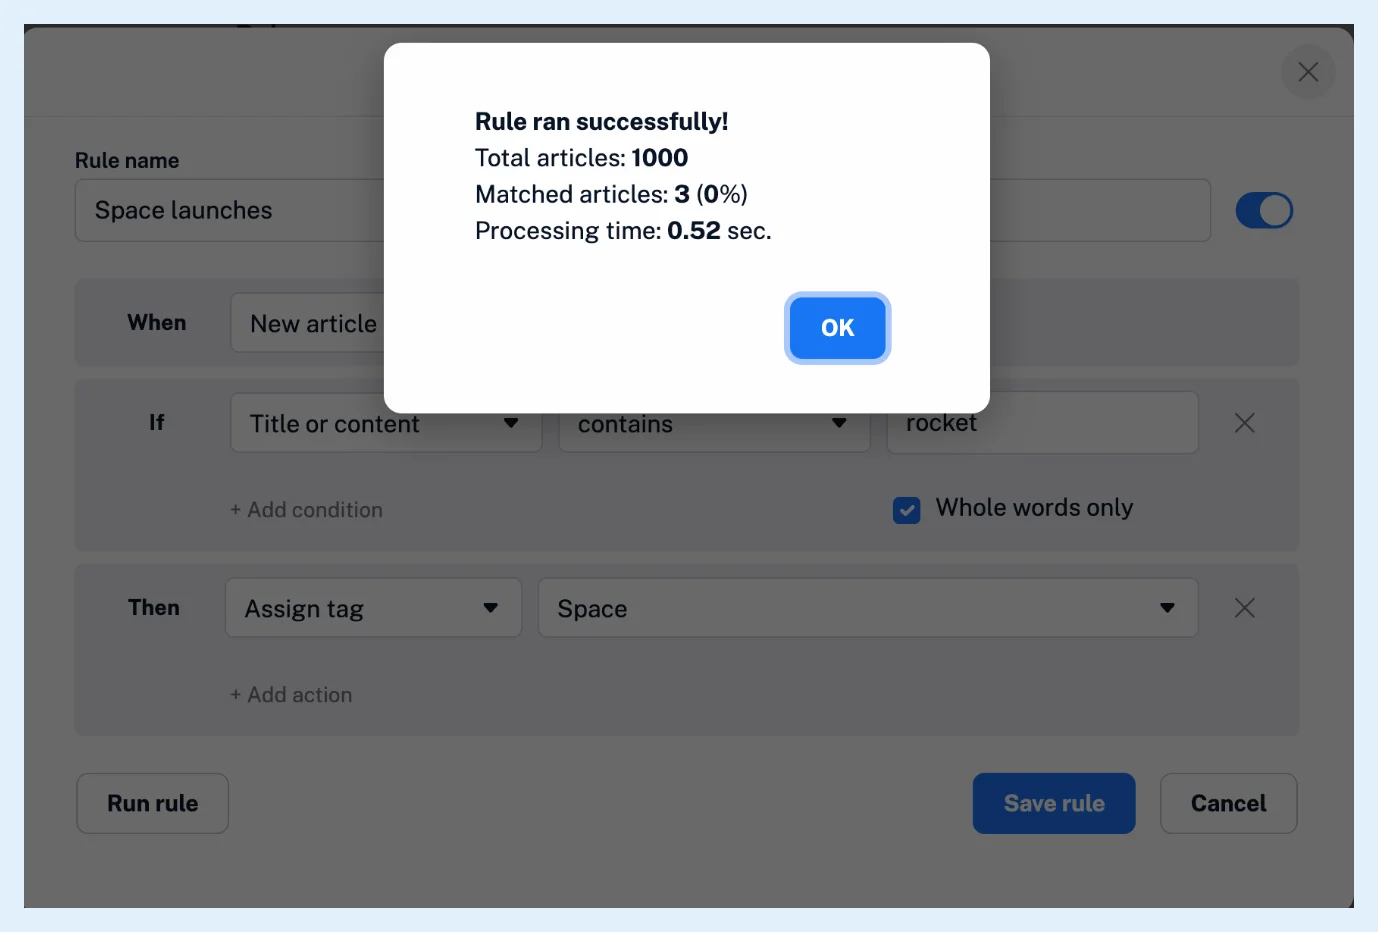Toggle the rule enabled switch

pos(1264,211)
